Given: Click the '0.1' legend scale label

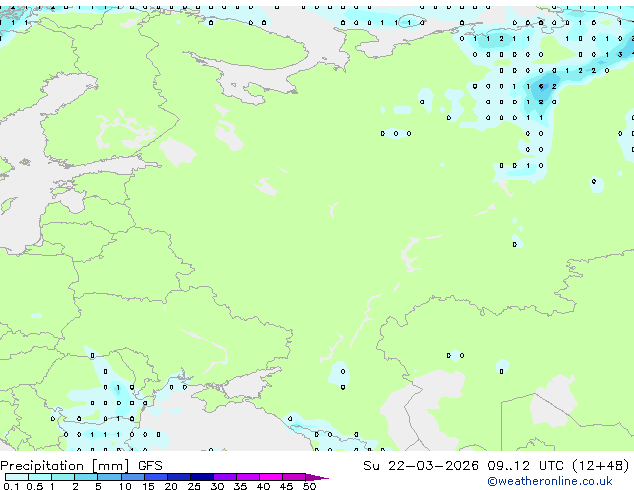Looking at the screenshot, I should coord(11,486).
